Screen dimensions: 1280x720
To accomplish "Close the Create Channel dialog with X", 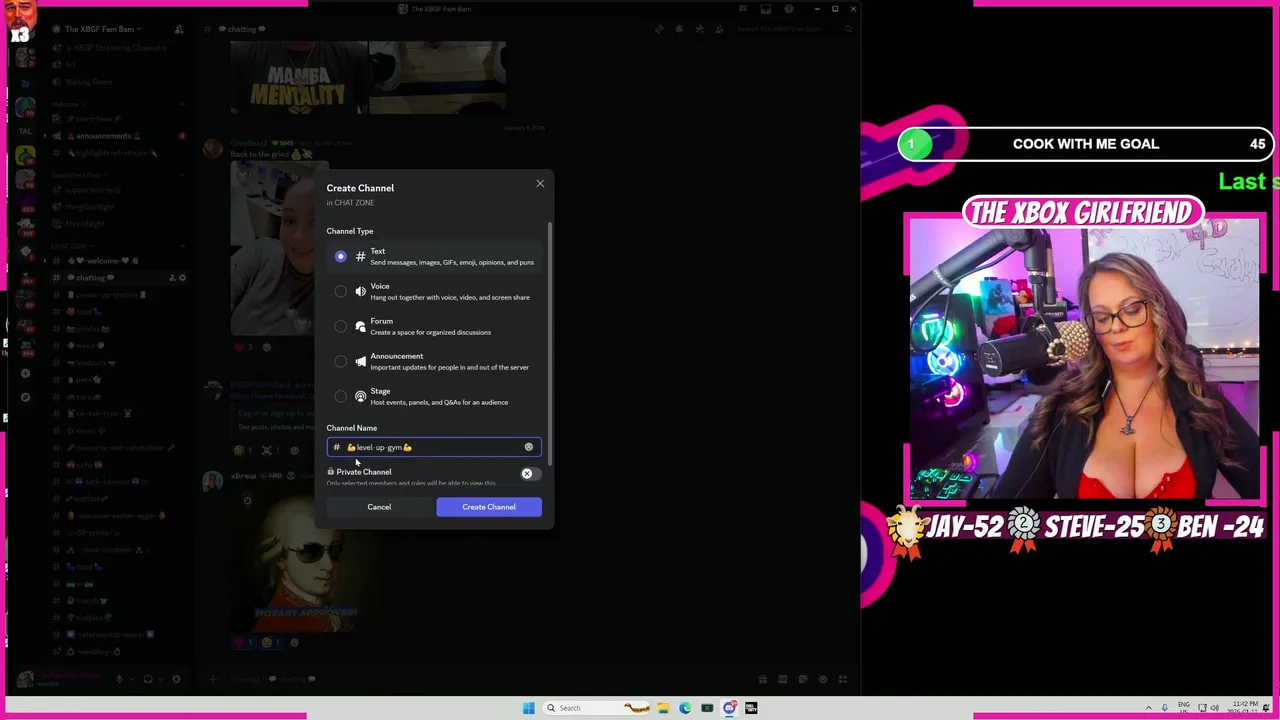I will click(540, 184).
